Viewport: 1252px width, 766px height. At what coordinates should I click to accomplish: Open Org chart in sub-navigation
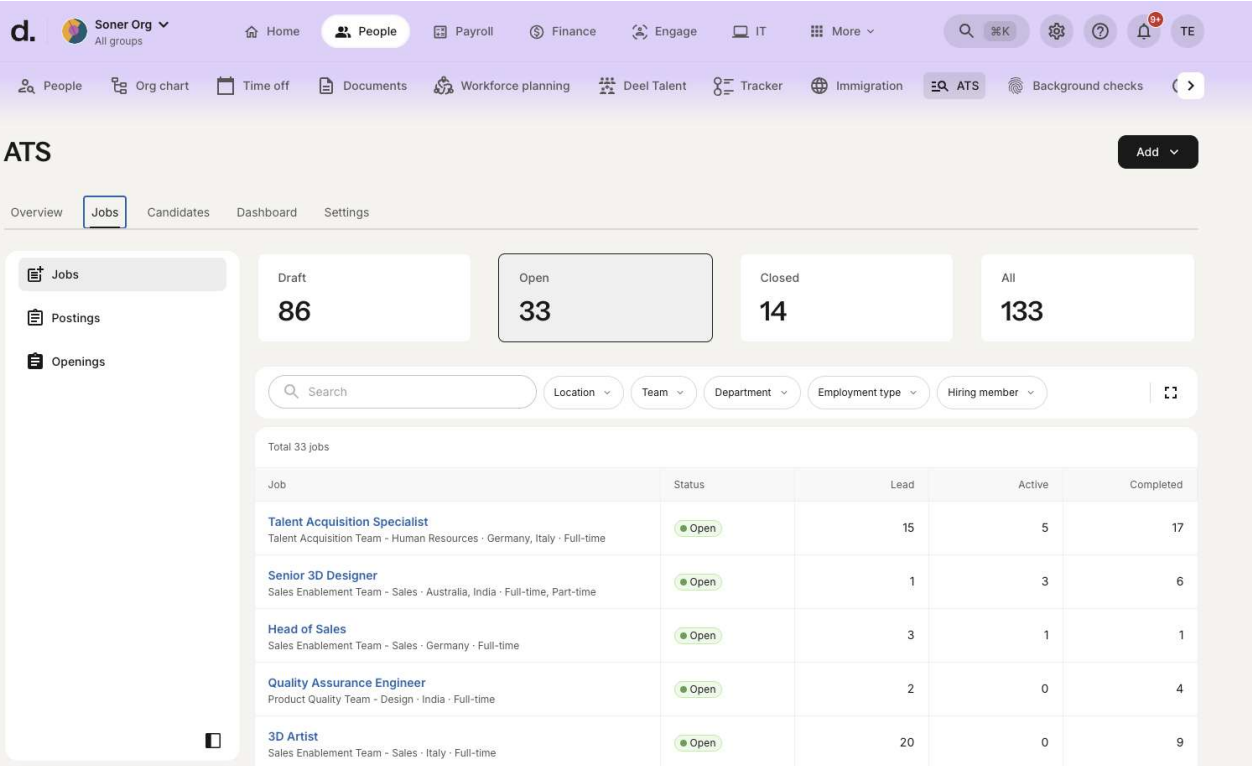pos(150,86)
